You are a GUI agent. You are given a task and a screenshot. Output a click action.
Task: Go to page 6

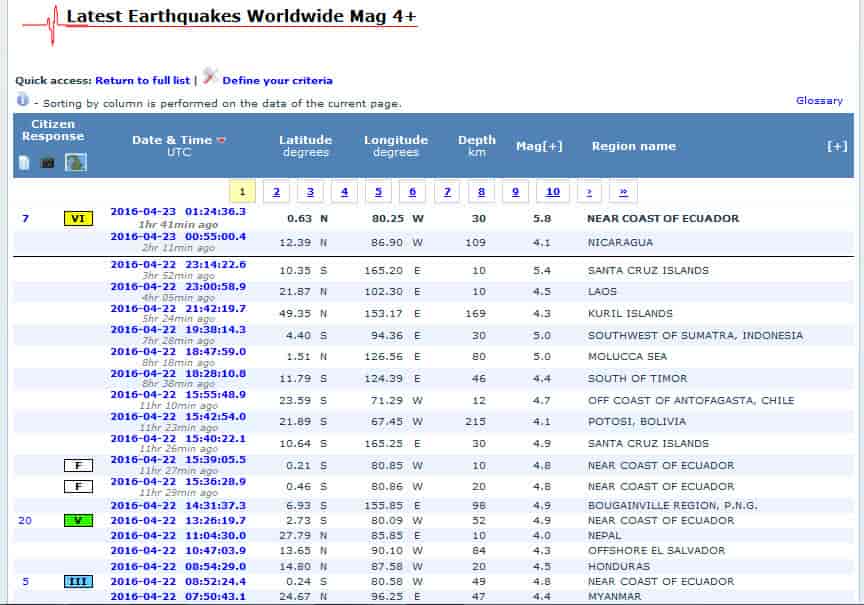tap(412, 192)
